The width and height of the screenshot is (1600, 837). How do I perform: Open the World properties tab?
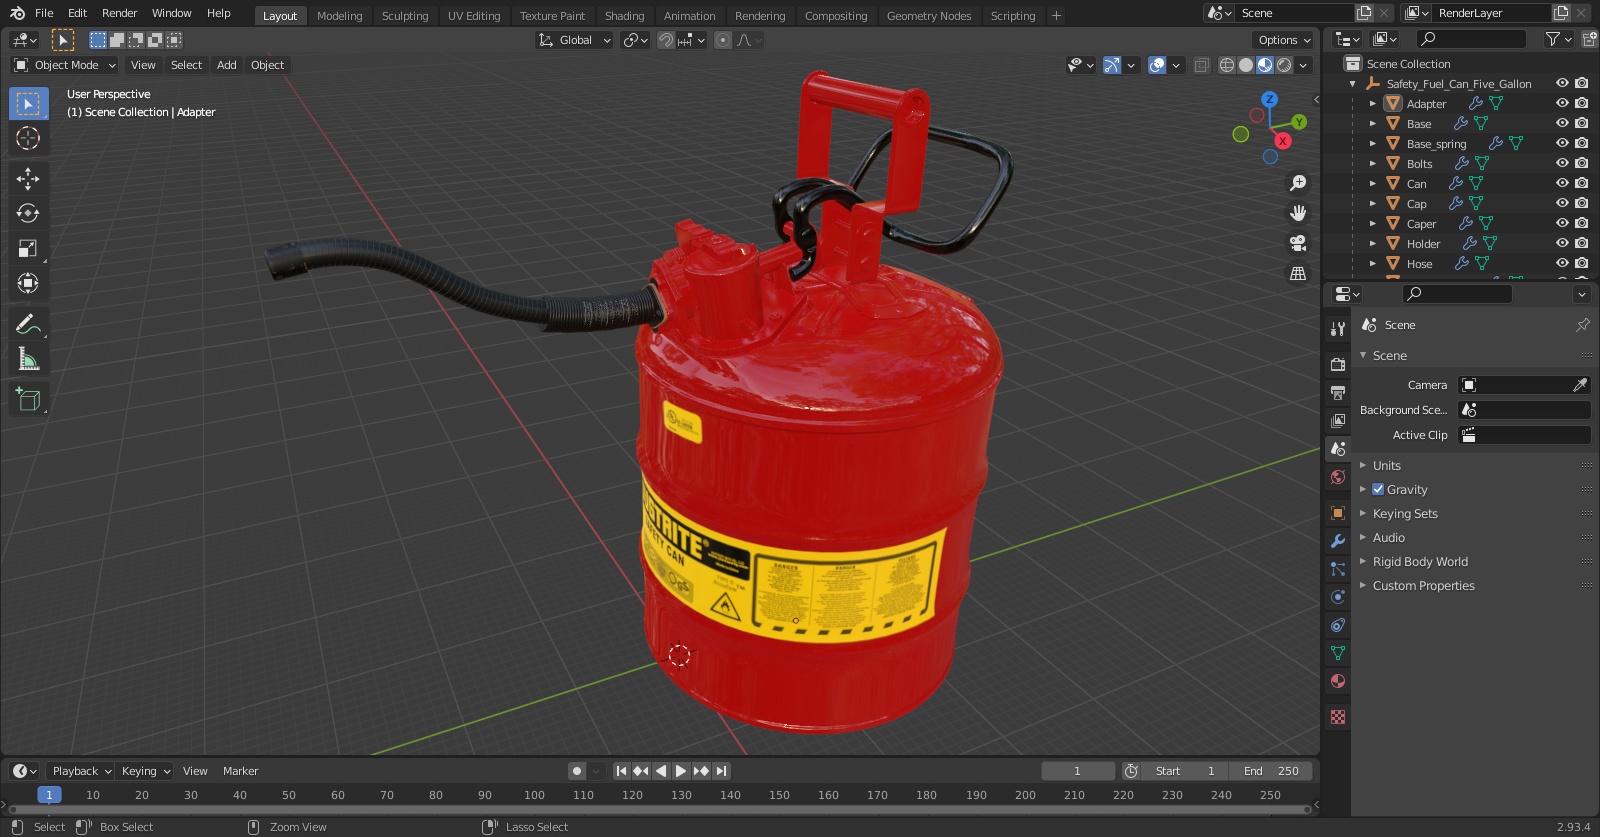[1338, 477]
